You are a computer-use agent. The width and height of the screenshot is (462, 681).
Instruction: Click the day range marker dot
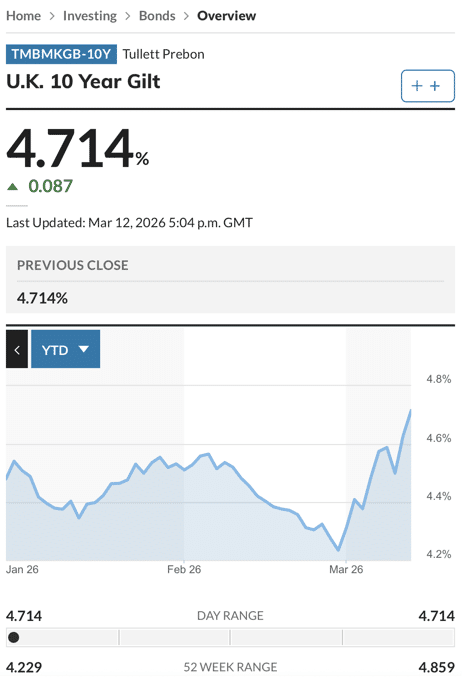coord(14,637)
